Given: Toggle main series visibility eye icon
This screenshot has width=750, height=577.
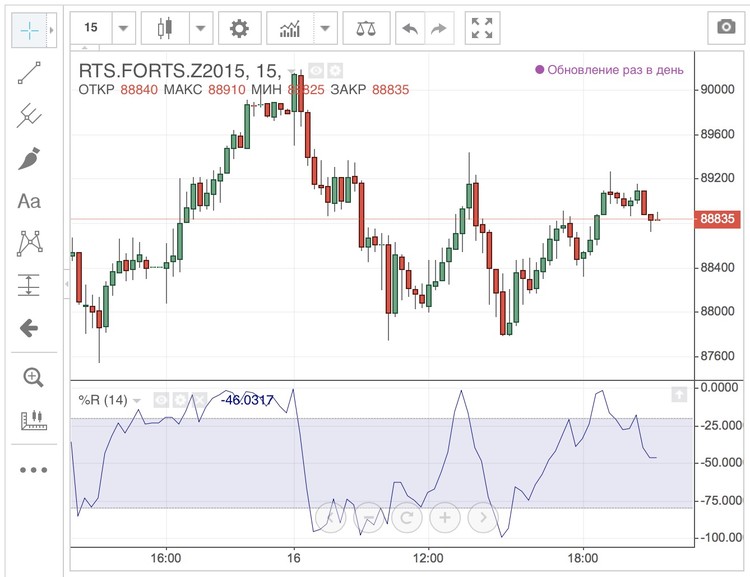Looking at the screenshot, I should coord(316,71).
